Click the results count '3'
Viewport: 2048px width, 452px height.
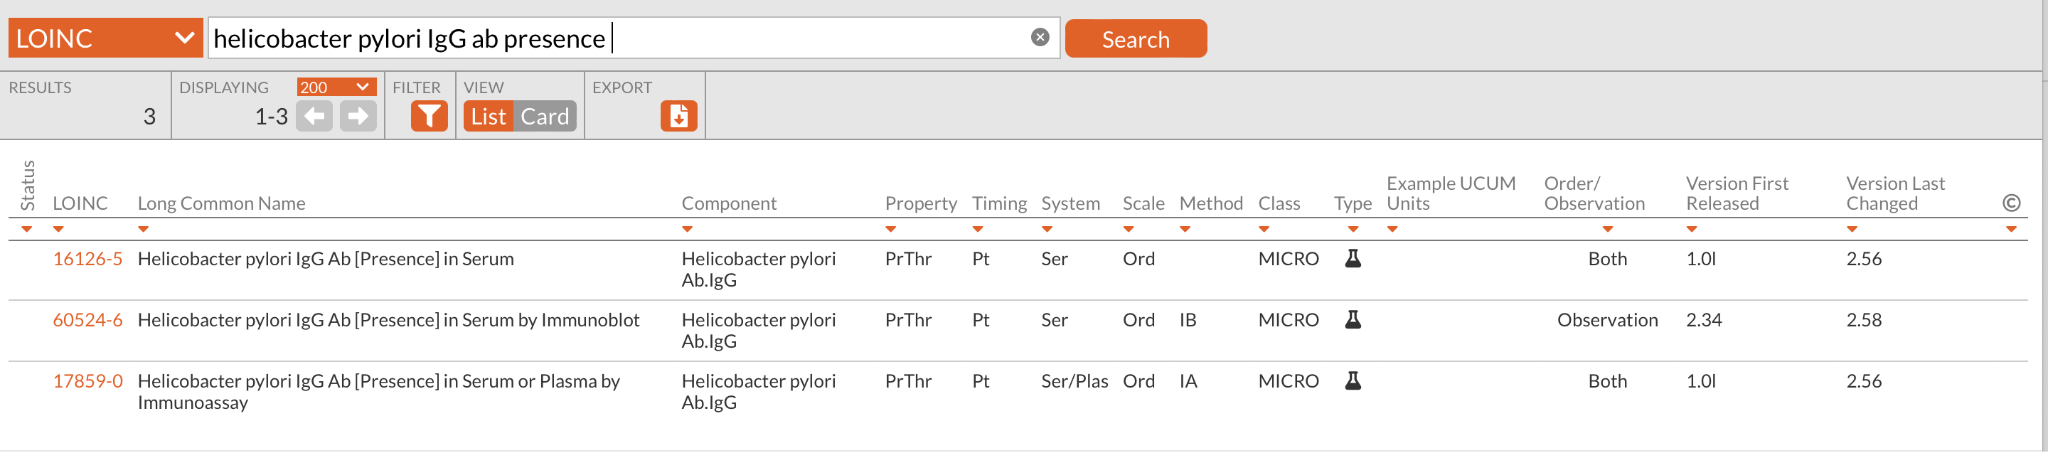[x=149, y=116]
